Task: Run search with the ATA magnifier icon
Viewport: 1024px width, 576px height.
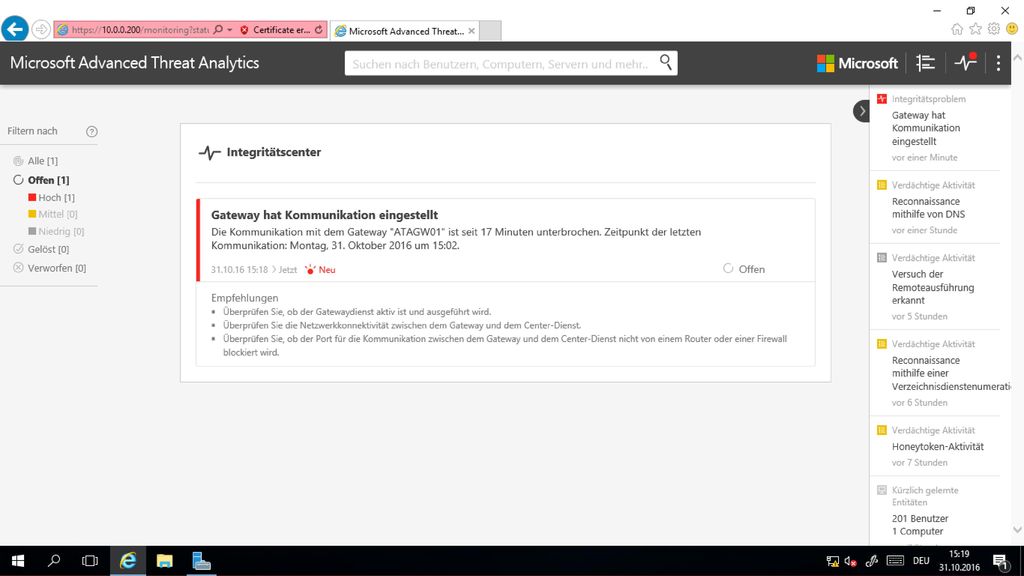Action: 665,62
